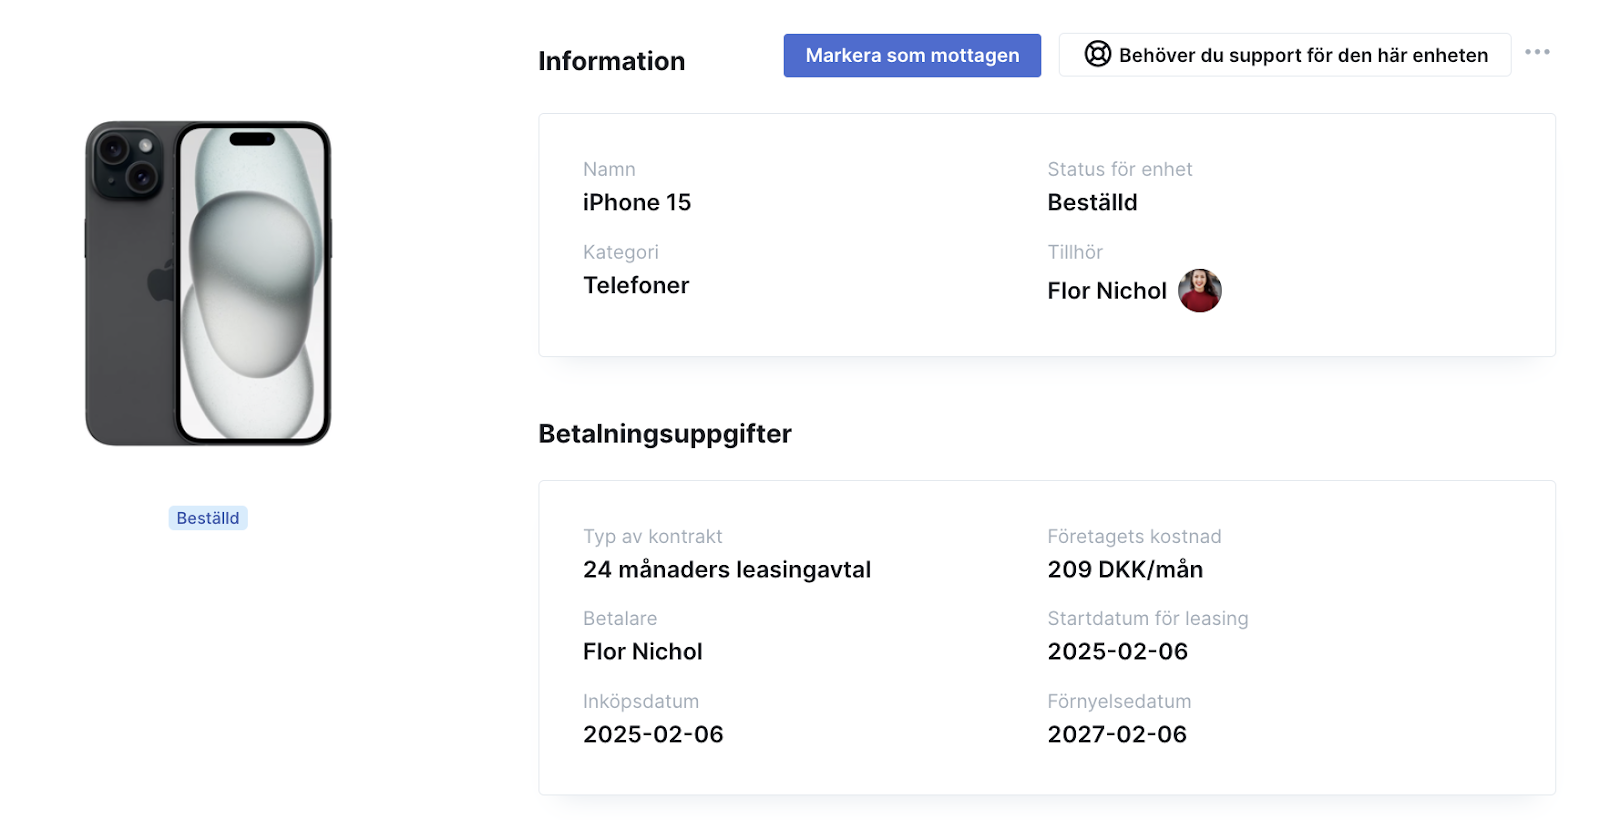Click the Beställd status badge under the phone
The height and width of the screenshot is (820, 1600).
(208, 518)
